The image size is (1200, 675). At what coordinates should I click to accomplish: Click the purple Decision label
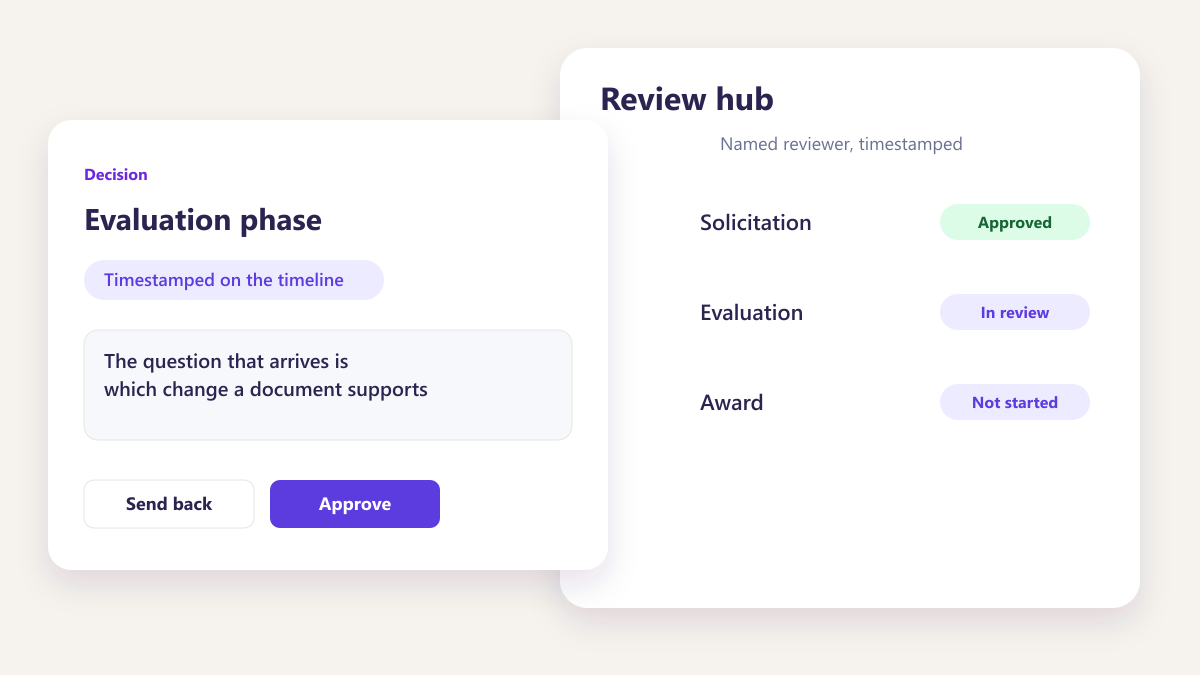116,175
